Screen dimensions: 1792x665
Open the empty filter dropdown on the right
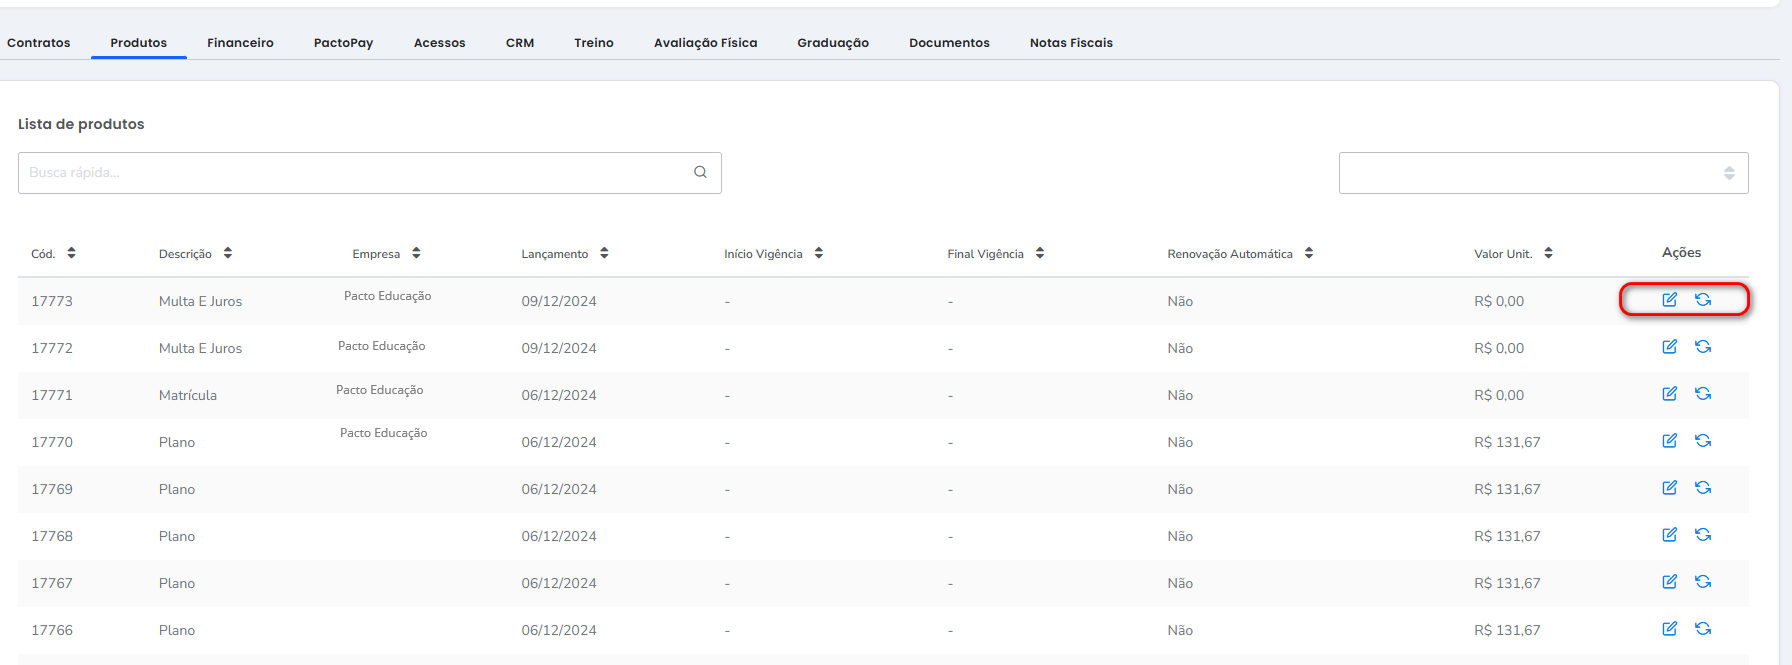tap(1542, 173)
